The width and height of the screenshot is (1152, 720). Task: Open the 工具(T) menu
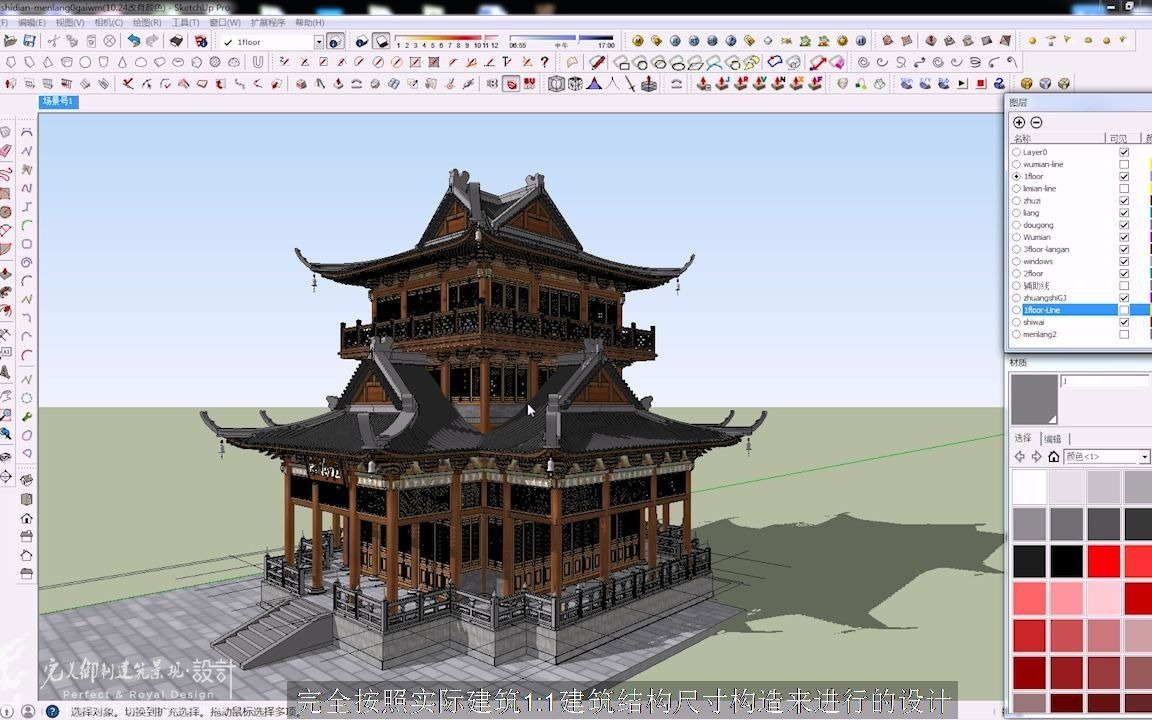click(x=185, y=23)
